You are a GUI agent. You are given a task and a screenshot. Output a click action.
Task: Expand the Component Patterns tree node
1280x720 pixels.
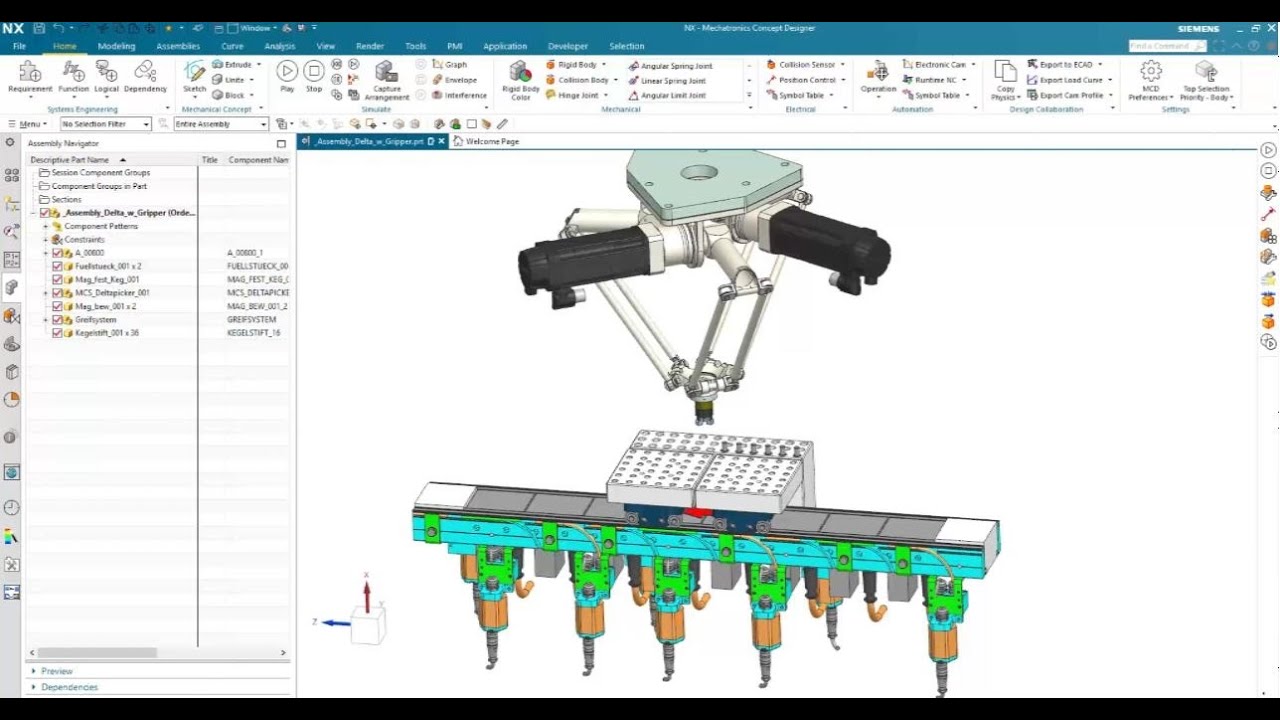45,227
